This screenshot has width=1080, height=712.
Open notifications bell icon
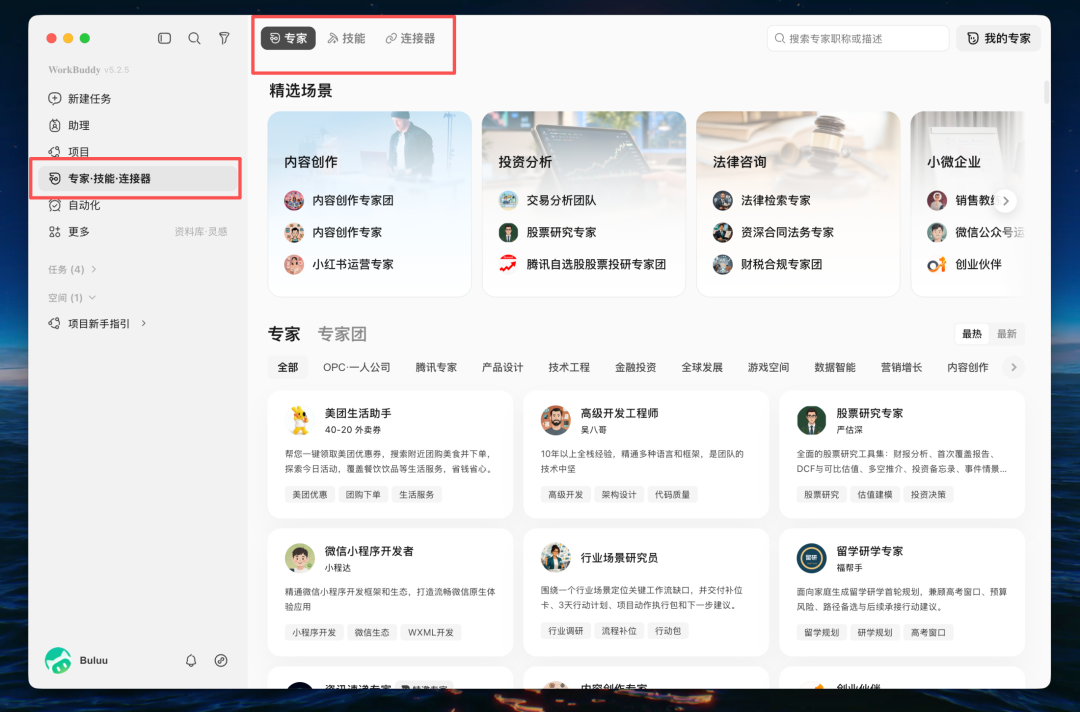[x=191, y=660]
